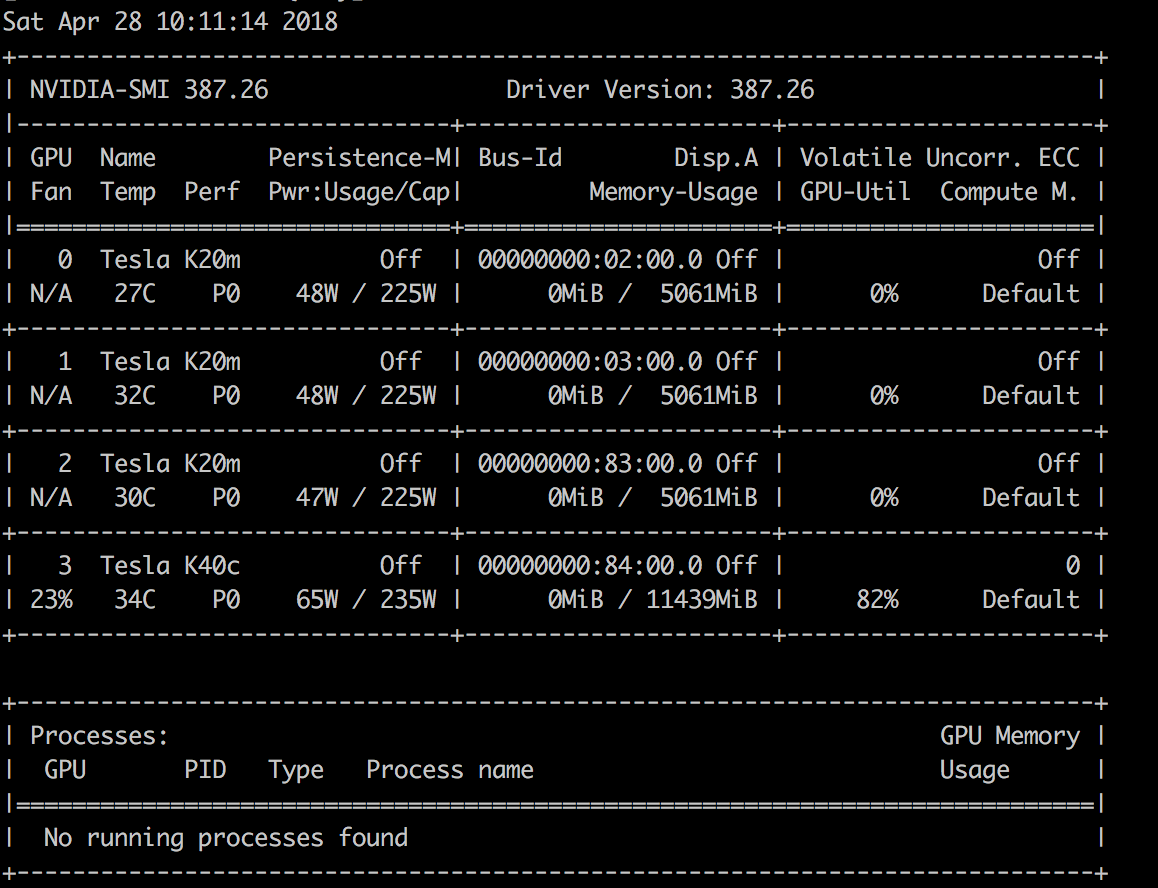Select GPU 0 Tesla K20m name
1158x888 pixels.
click(171, 259)
